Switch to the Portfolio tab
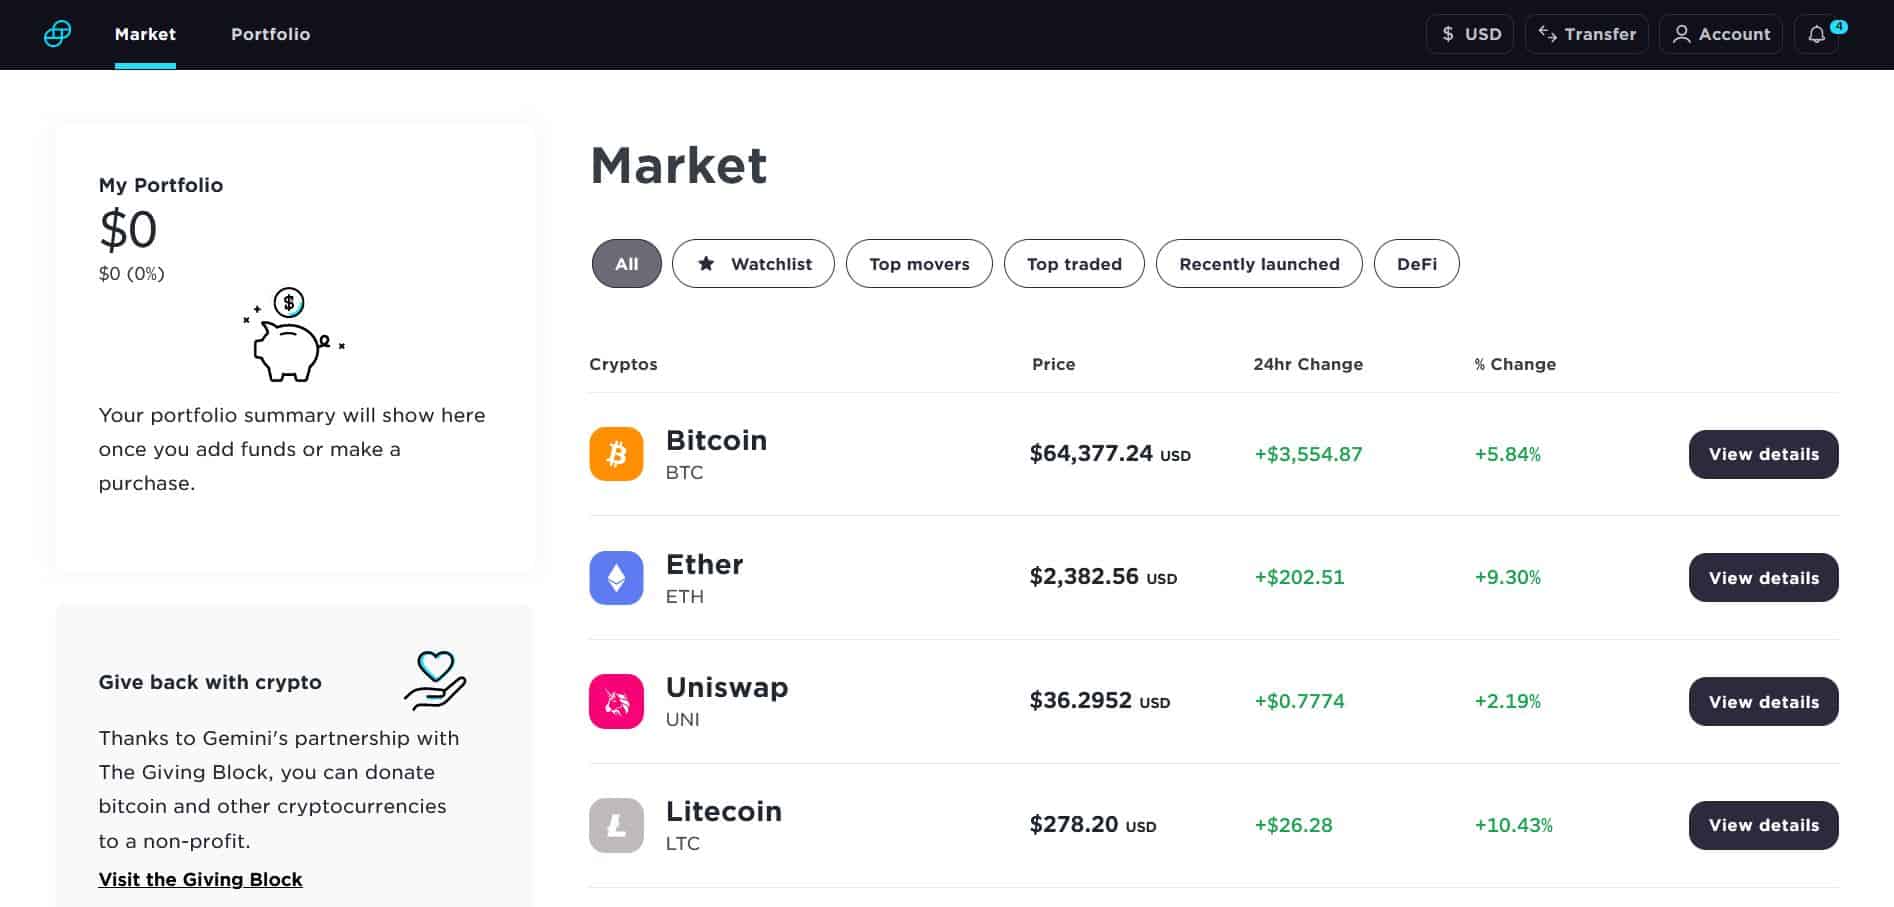1894x907 pixels. [x=271, y=34]
